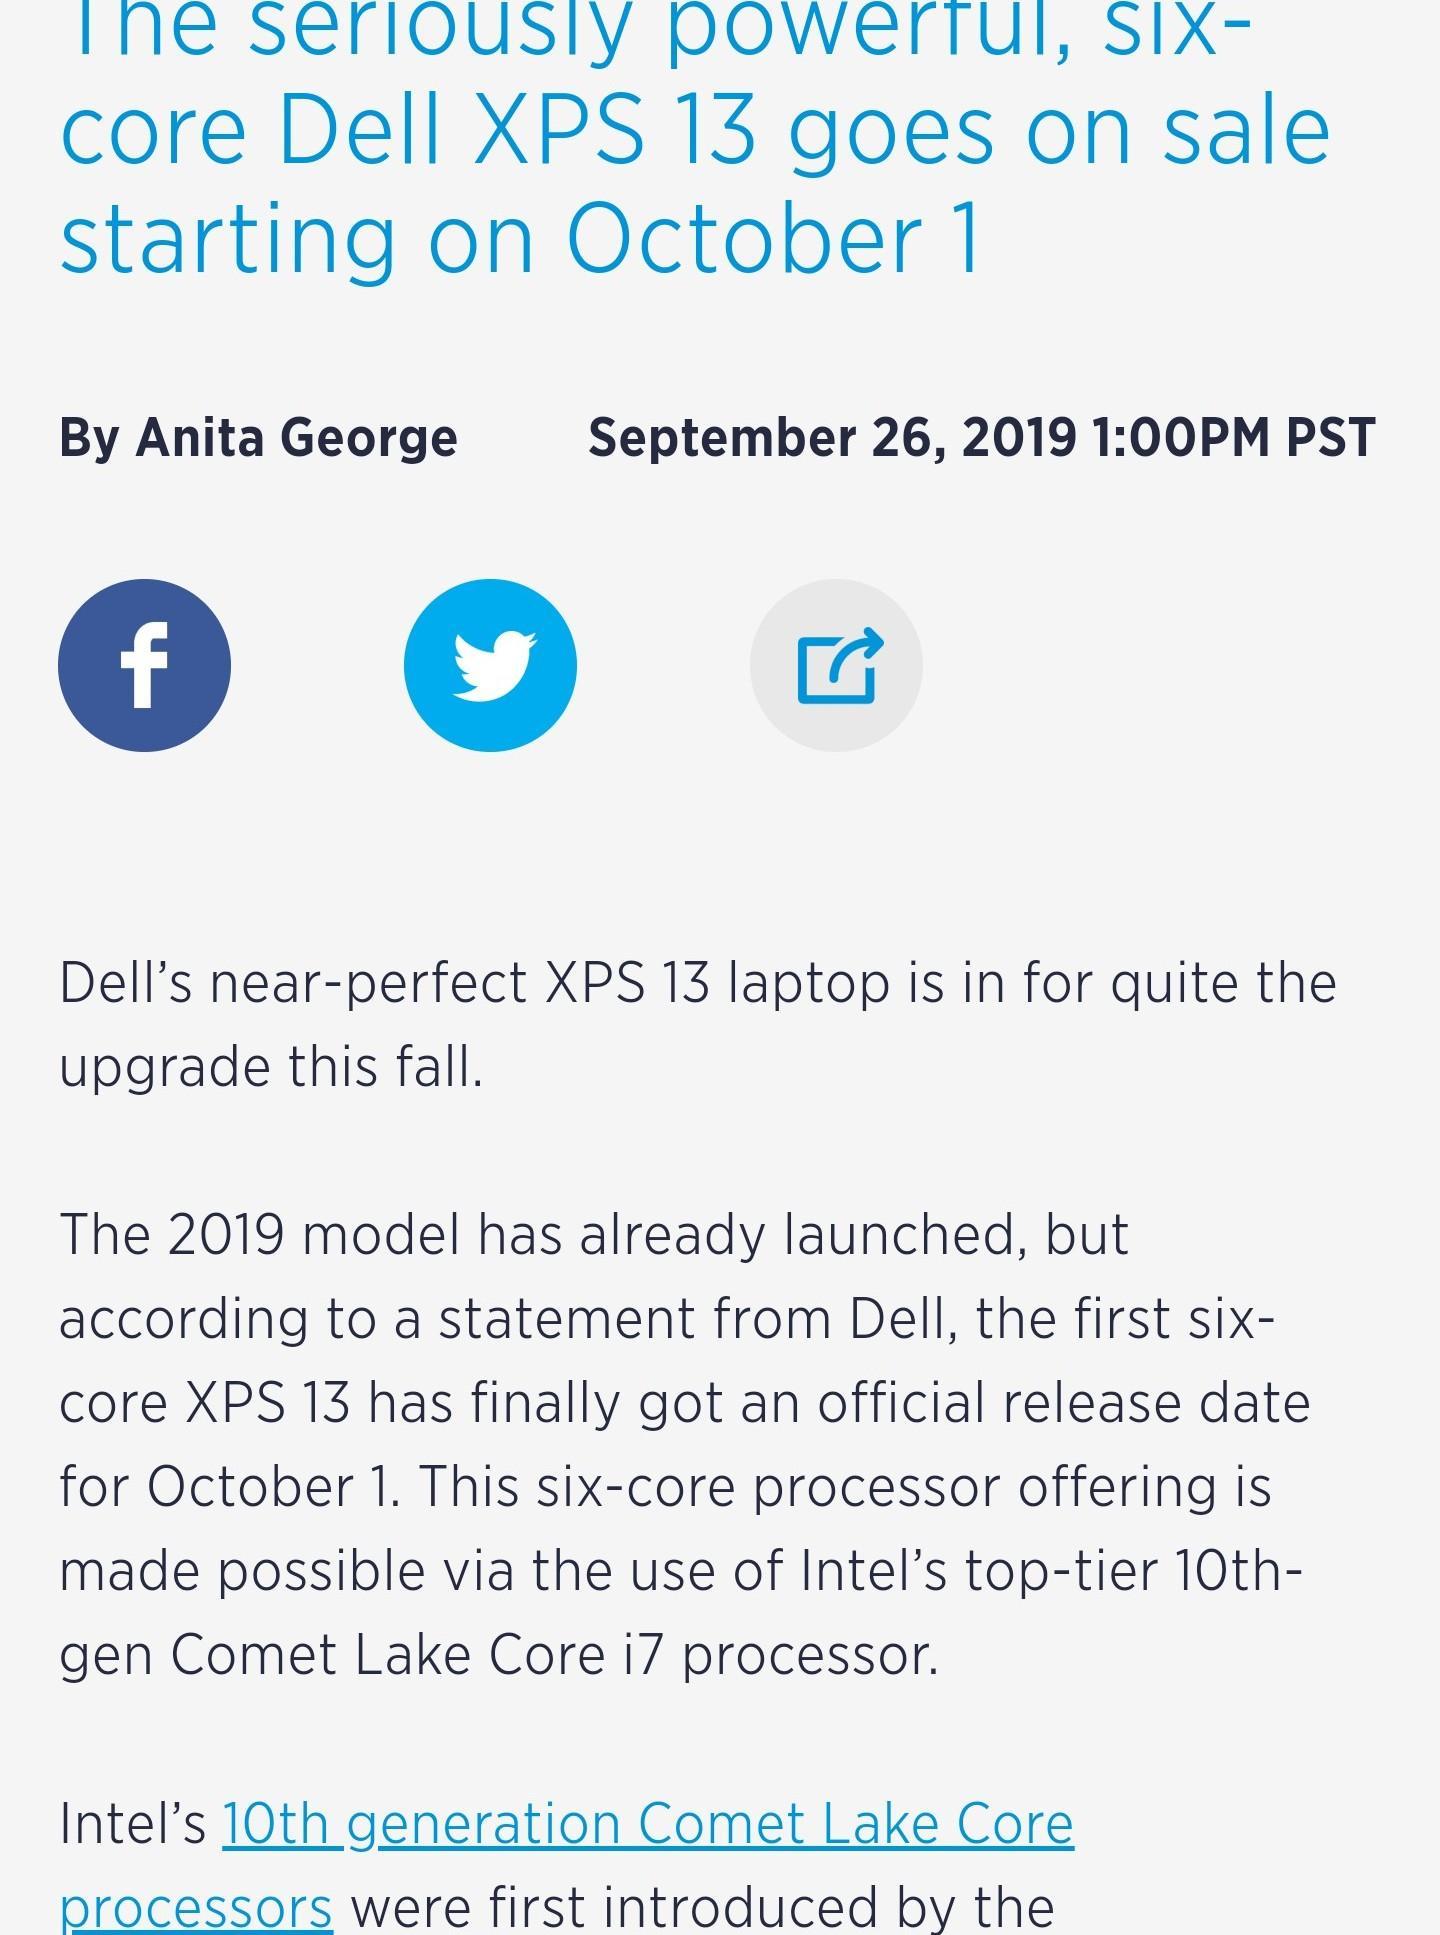The height and width of the screenshot is (1935, 1440).
Task: Click the text "were first introduced by the"
Action: click(x=702, y=1907)
